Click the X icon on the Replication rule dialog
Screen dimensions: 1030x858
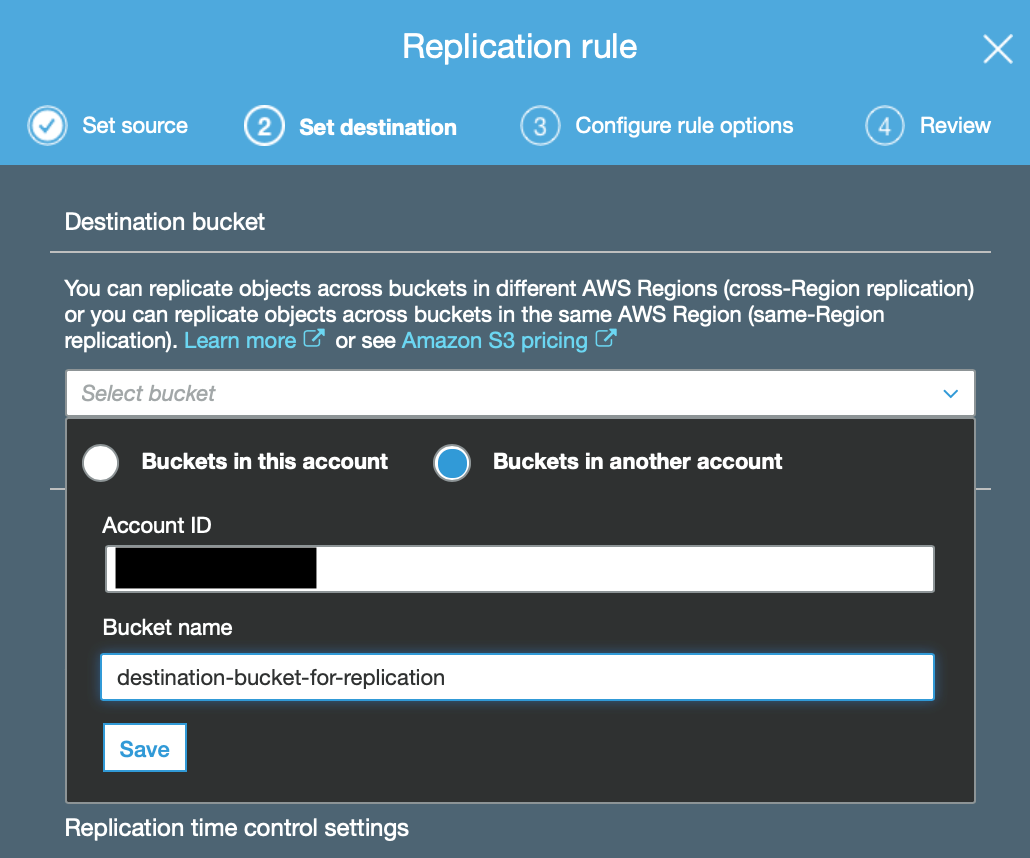click(x=997, y=48)
